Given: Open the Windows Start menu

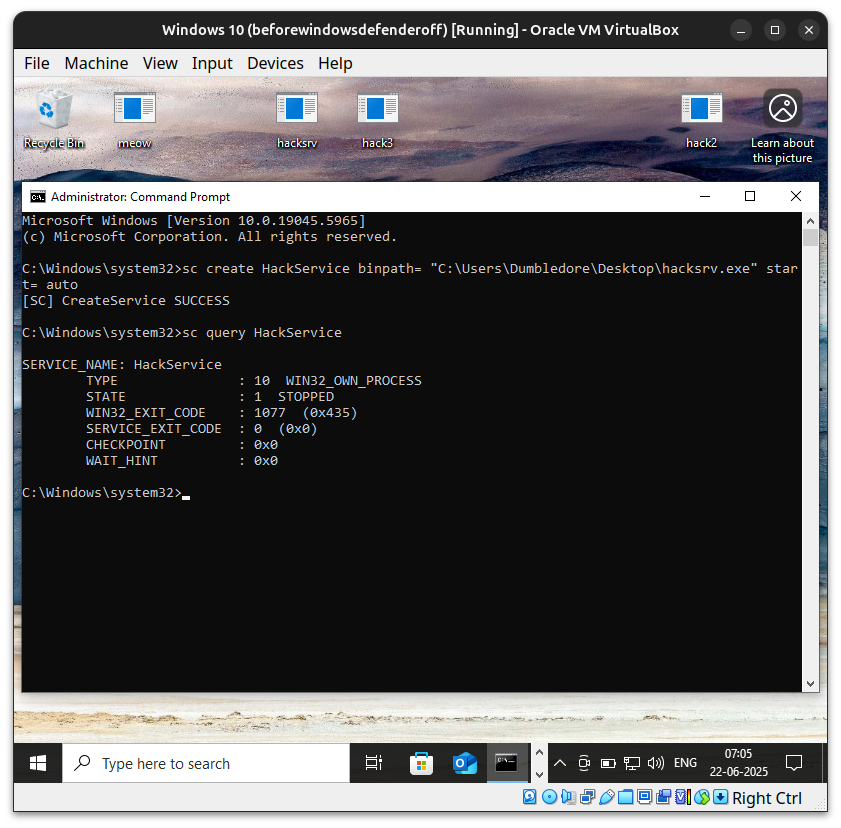Looking at the screenshot, I should pyautogui.click(x=38, y=763).
